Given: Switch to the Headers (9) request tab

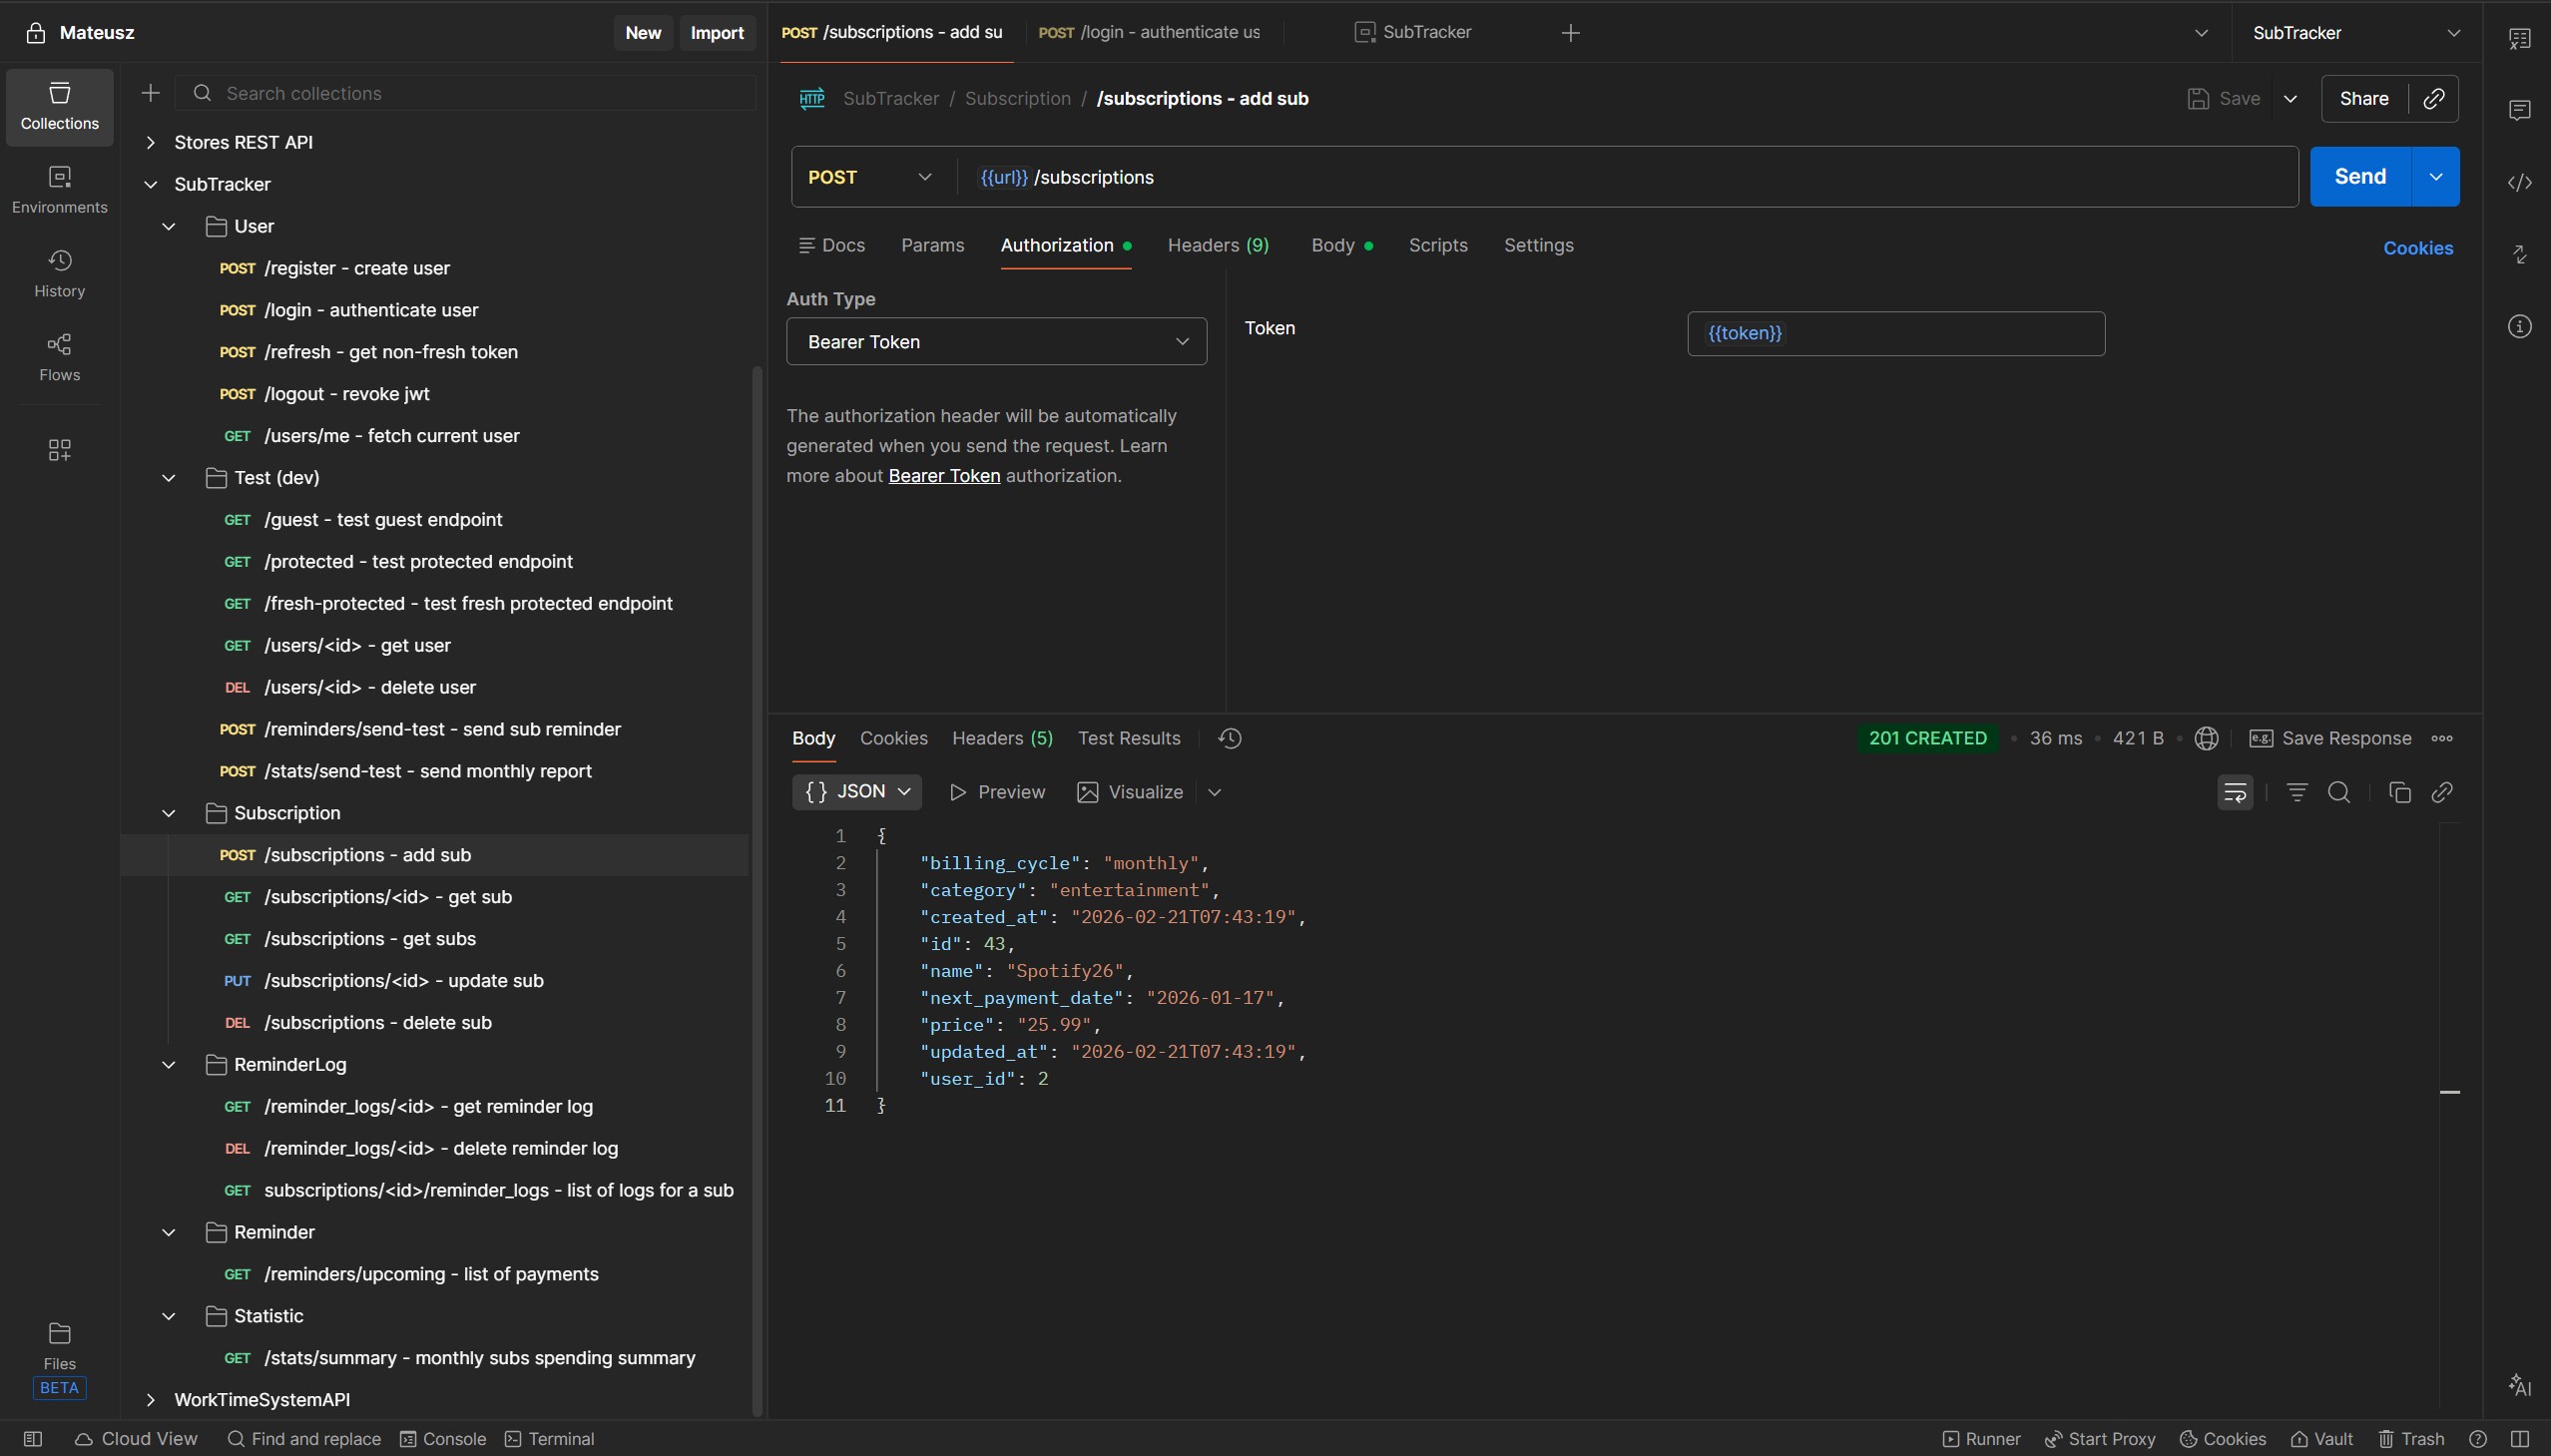Looking at the screenshot, I should click(x=1217, y=245).
